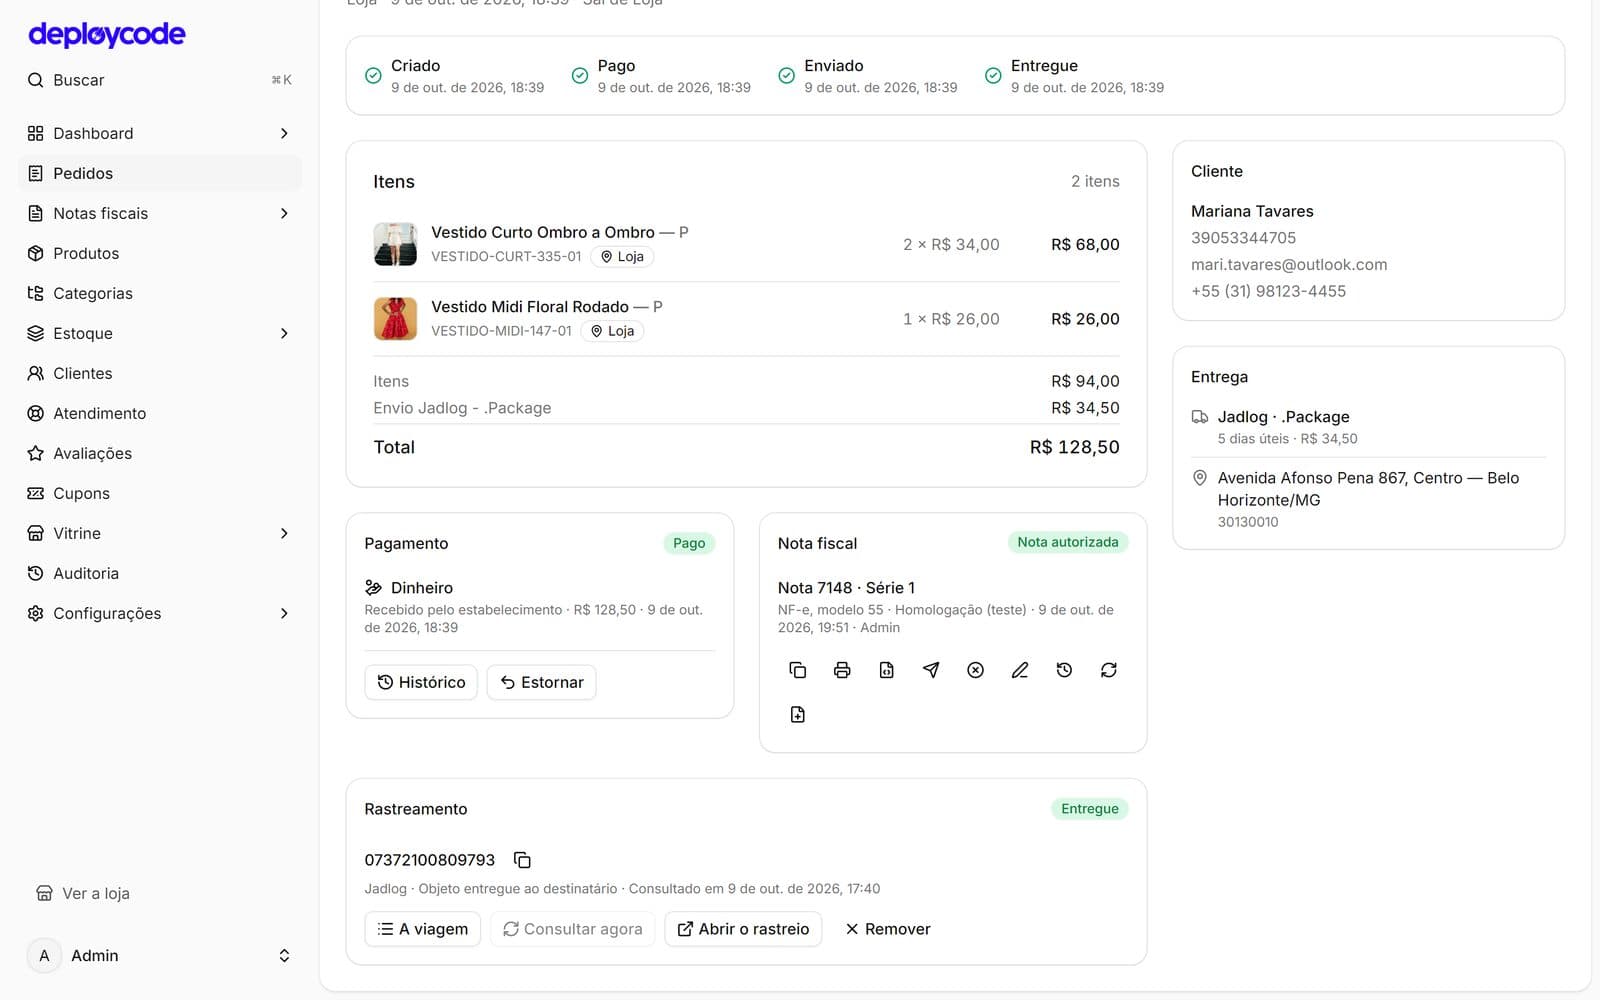Open the pencil edit icon in Nota fiscal
The height and width of the screenshot is (1000, 1600).
click(1020, 670)
